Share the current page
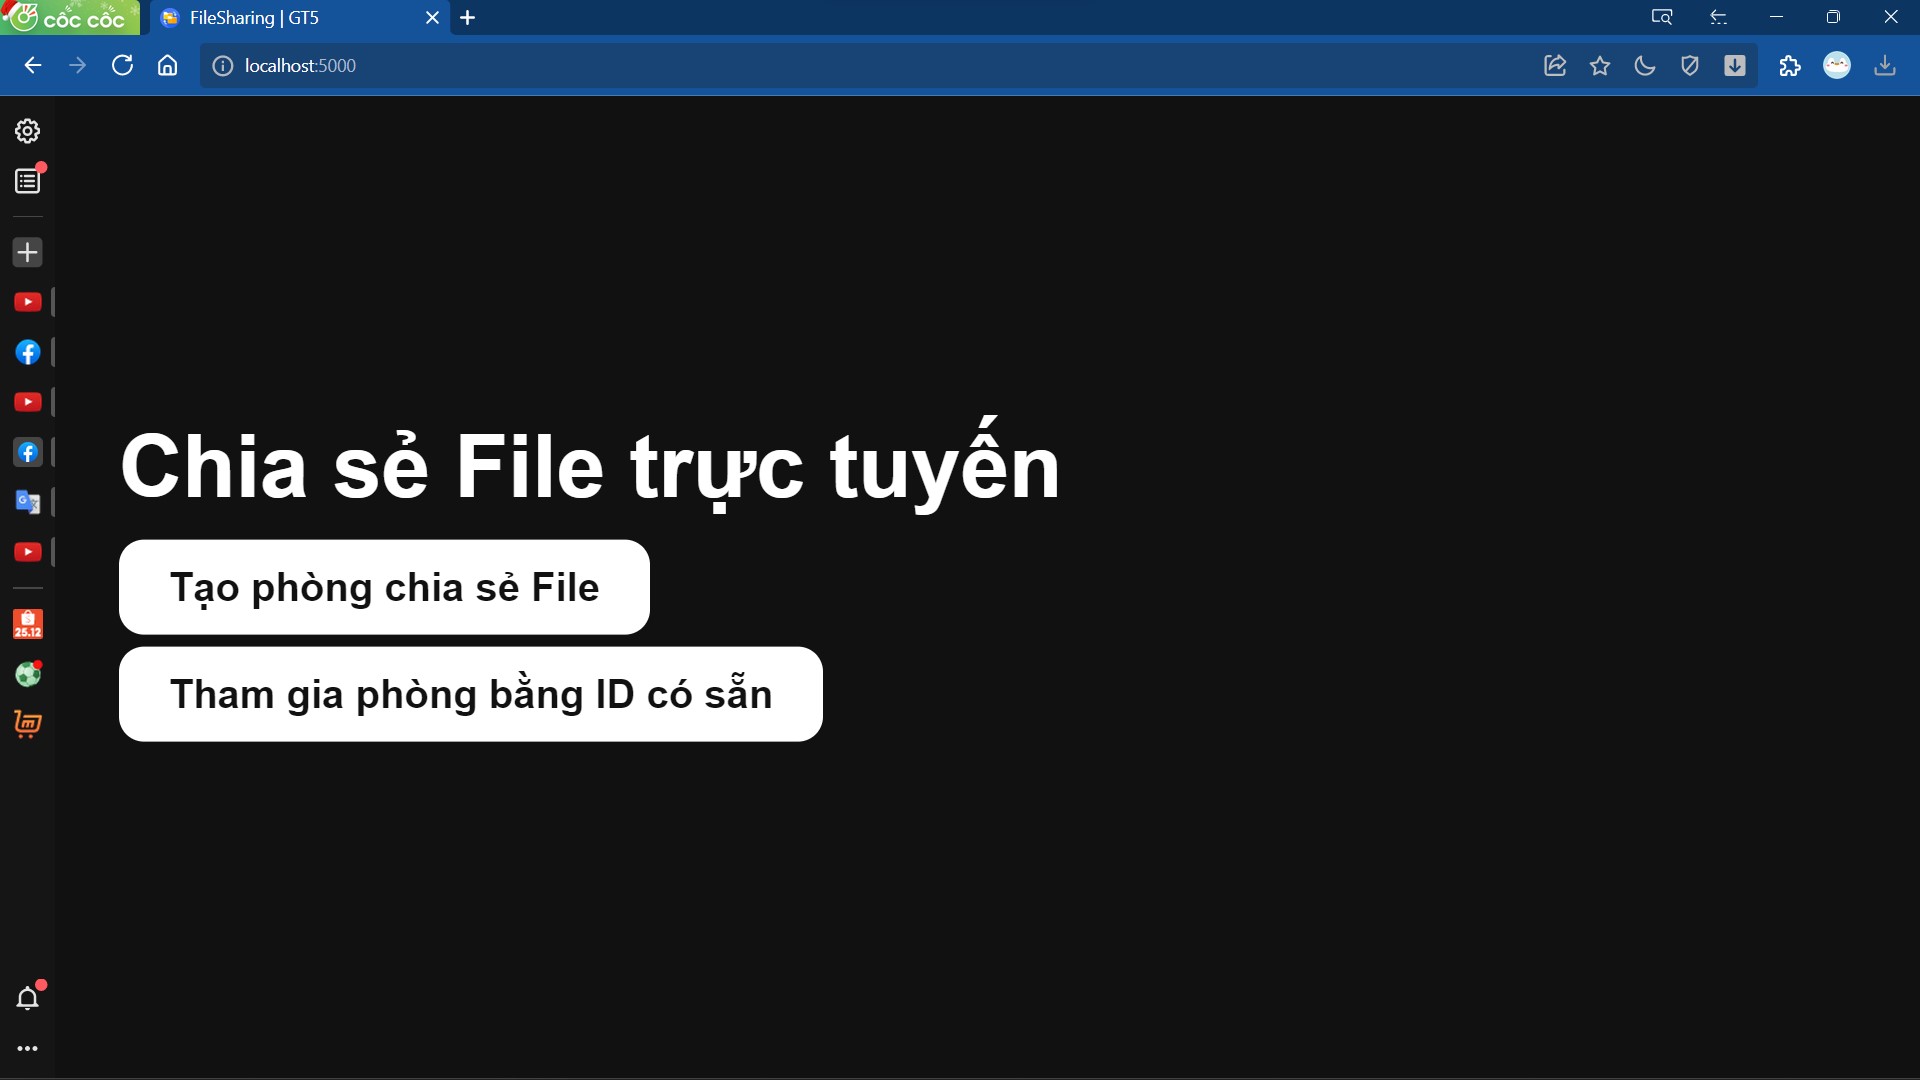 (1556, 65)
